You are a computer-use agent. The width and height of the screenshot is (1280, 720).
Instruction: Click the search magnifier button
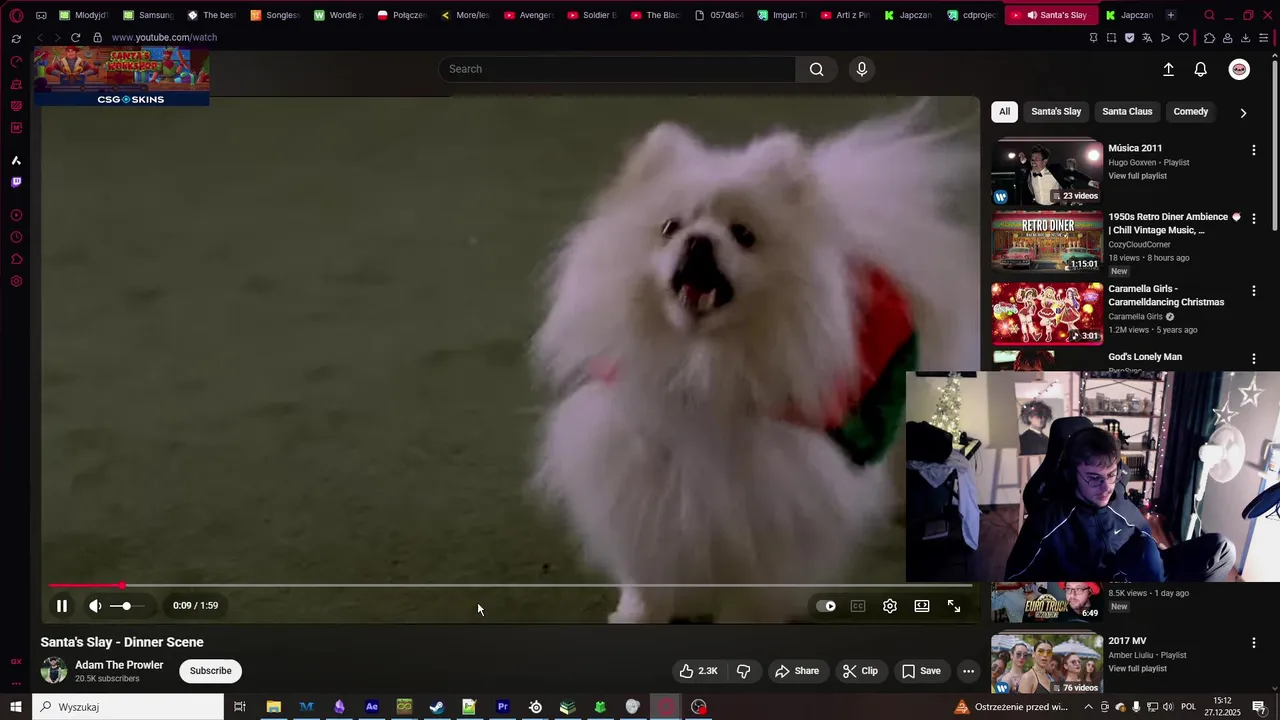coord(817,69)
